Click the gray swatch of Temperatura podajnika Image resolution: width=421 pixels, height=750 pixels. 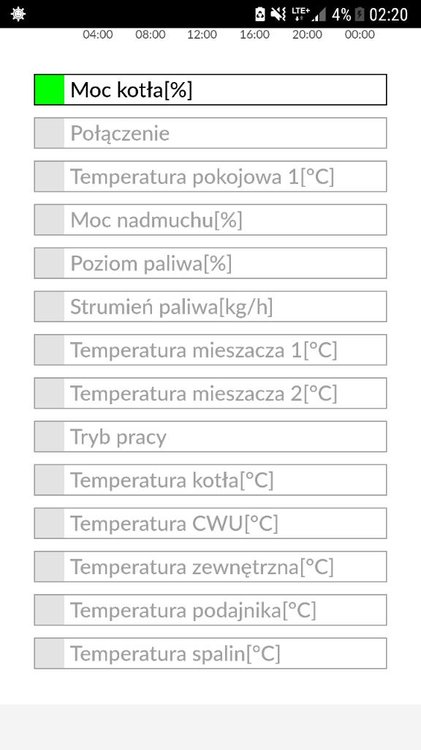pos(49,610)
